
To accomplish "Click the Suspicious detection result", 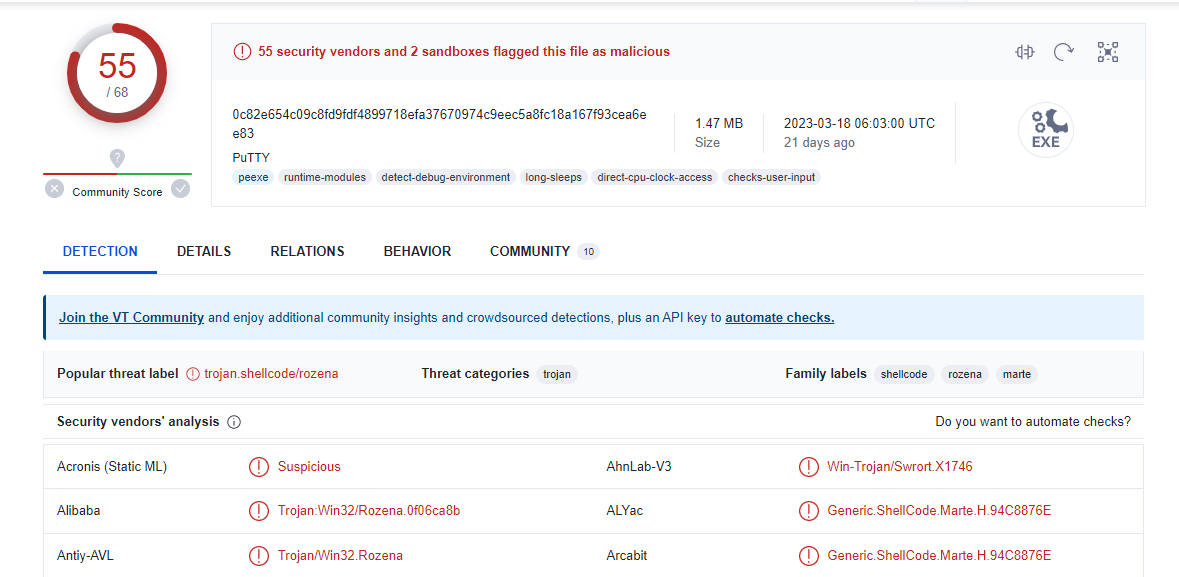I will point(309,466).
